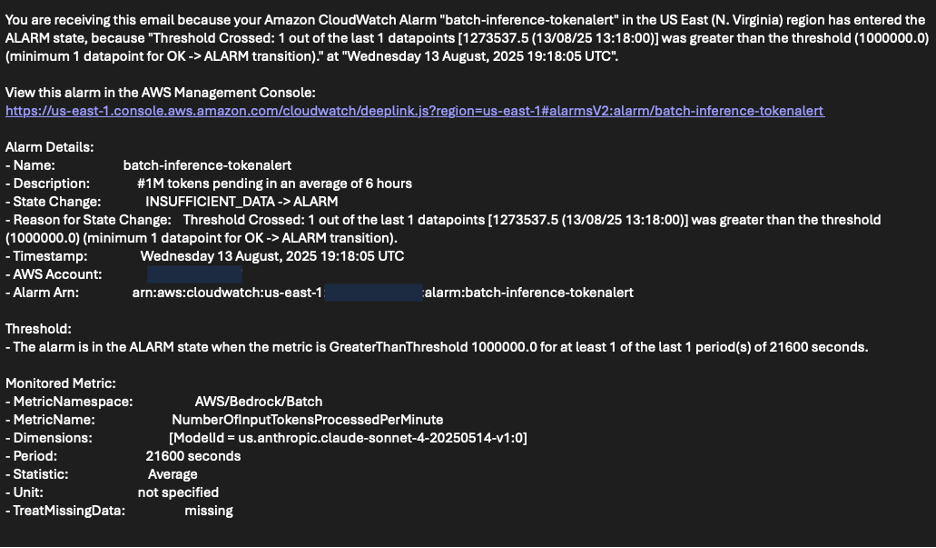Screen dimensions: 936x548
Task: Click the Unit value "not specified"
Action: [178, 492]
